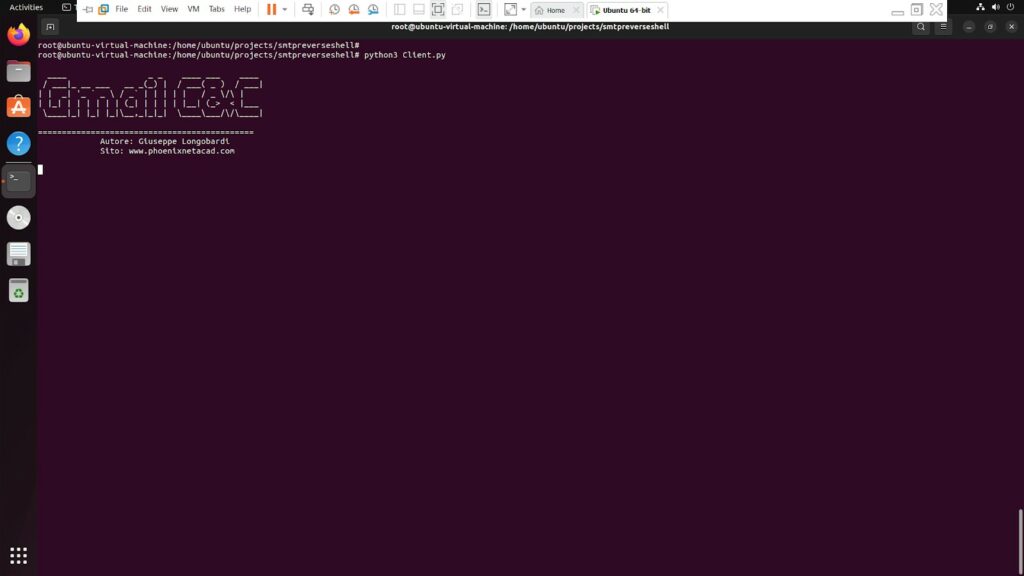Viewport: 1024px width, 576px height.
Task: Launch Ubuntu Software from the dock
Action: click(18, 107)
